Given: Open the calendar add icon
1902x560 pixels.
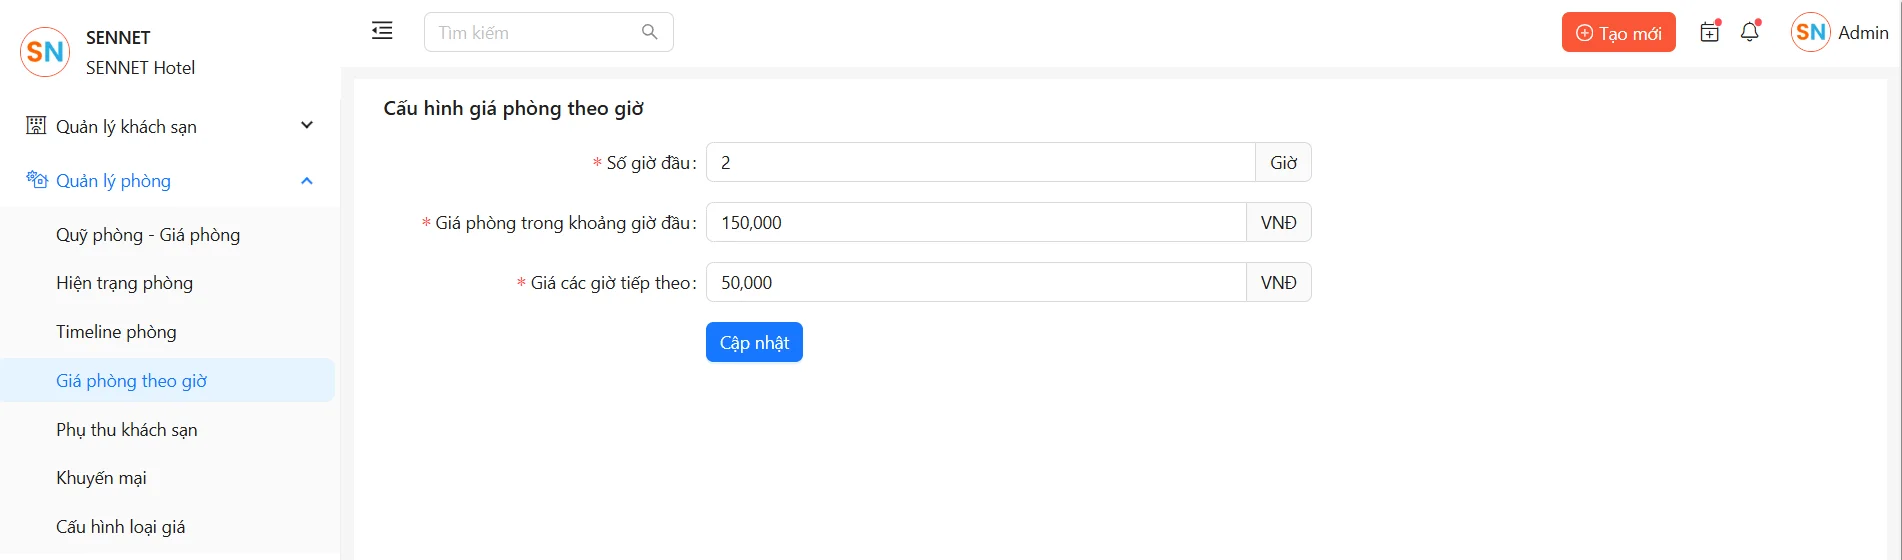Looking at the screenshot, I should point(1710,32).
